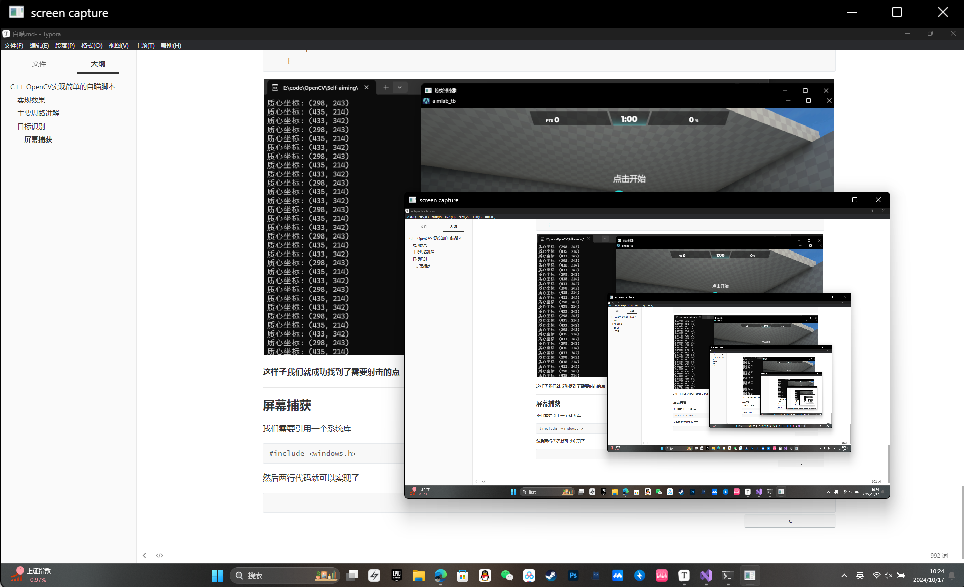Viewport: 964px width, 587px height.
Task: Toggle source code mode at bottom left
Action: click(160, 555)
